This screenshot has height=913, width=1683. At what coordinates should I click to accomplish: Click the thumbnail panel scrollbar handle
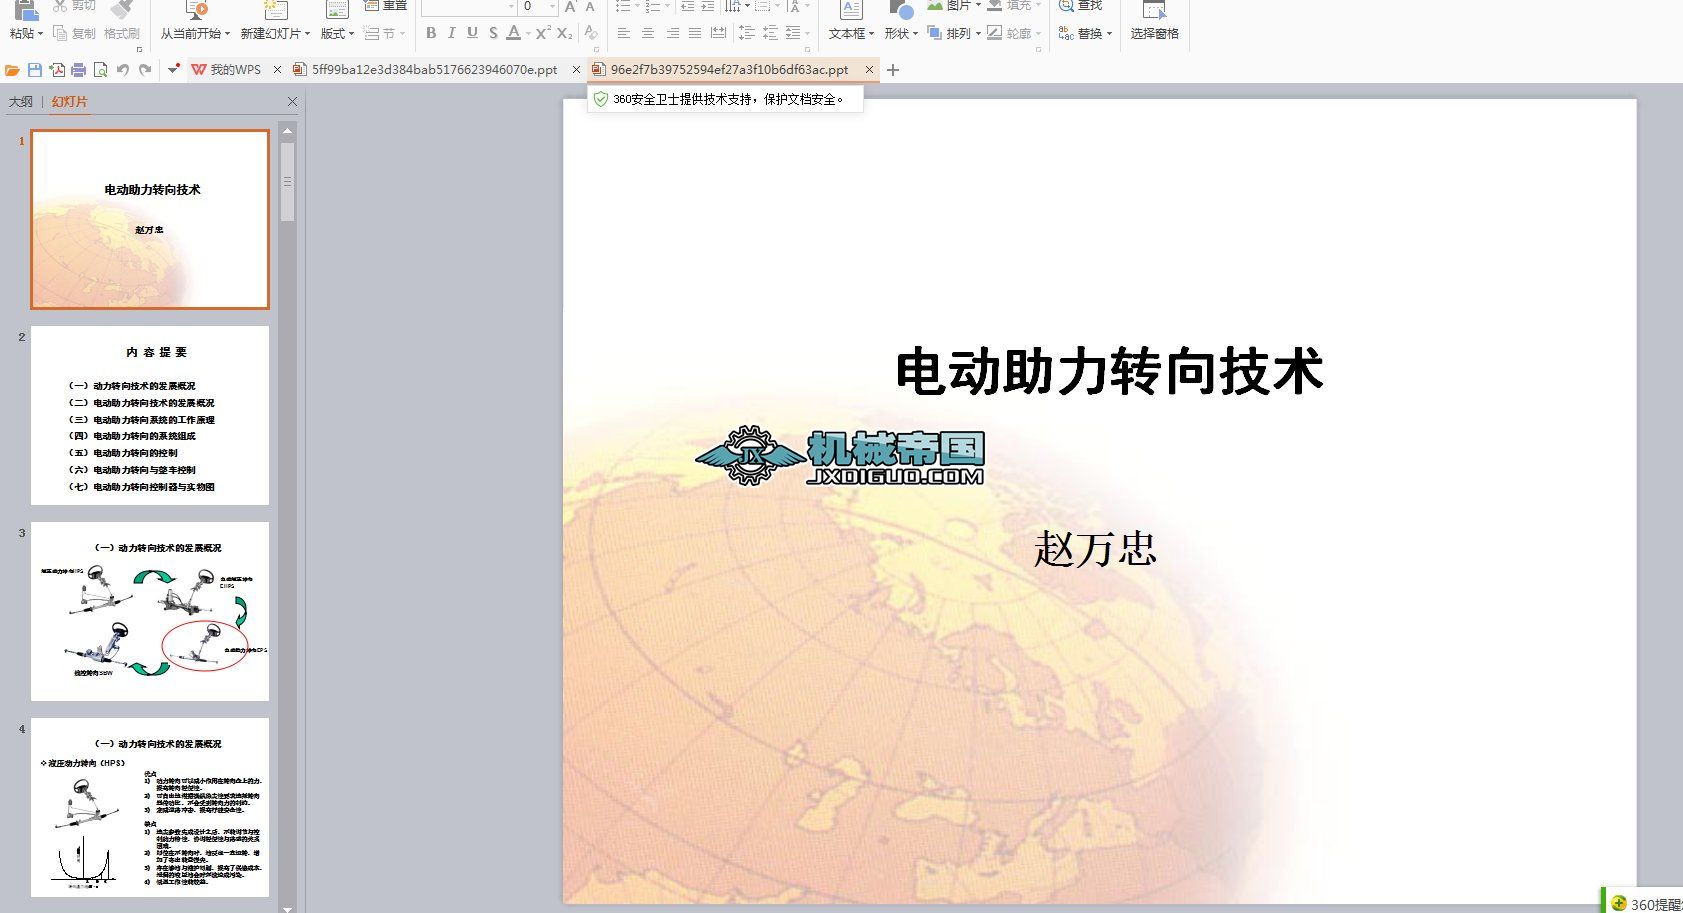click(288, 182)
